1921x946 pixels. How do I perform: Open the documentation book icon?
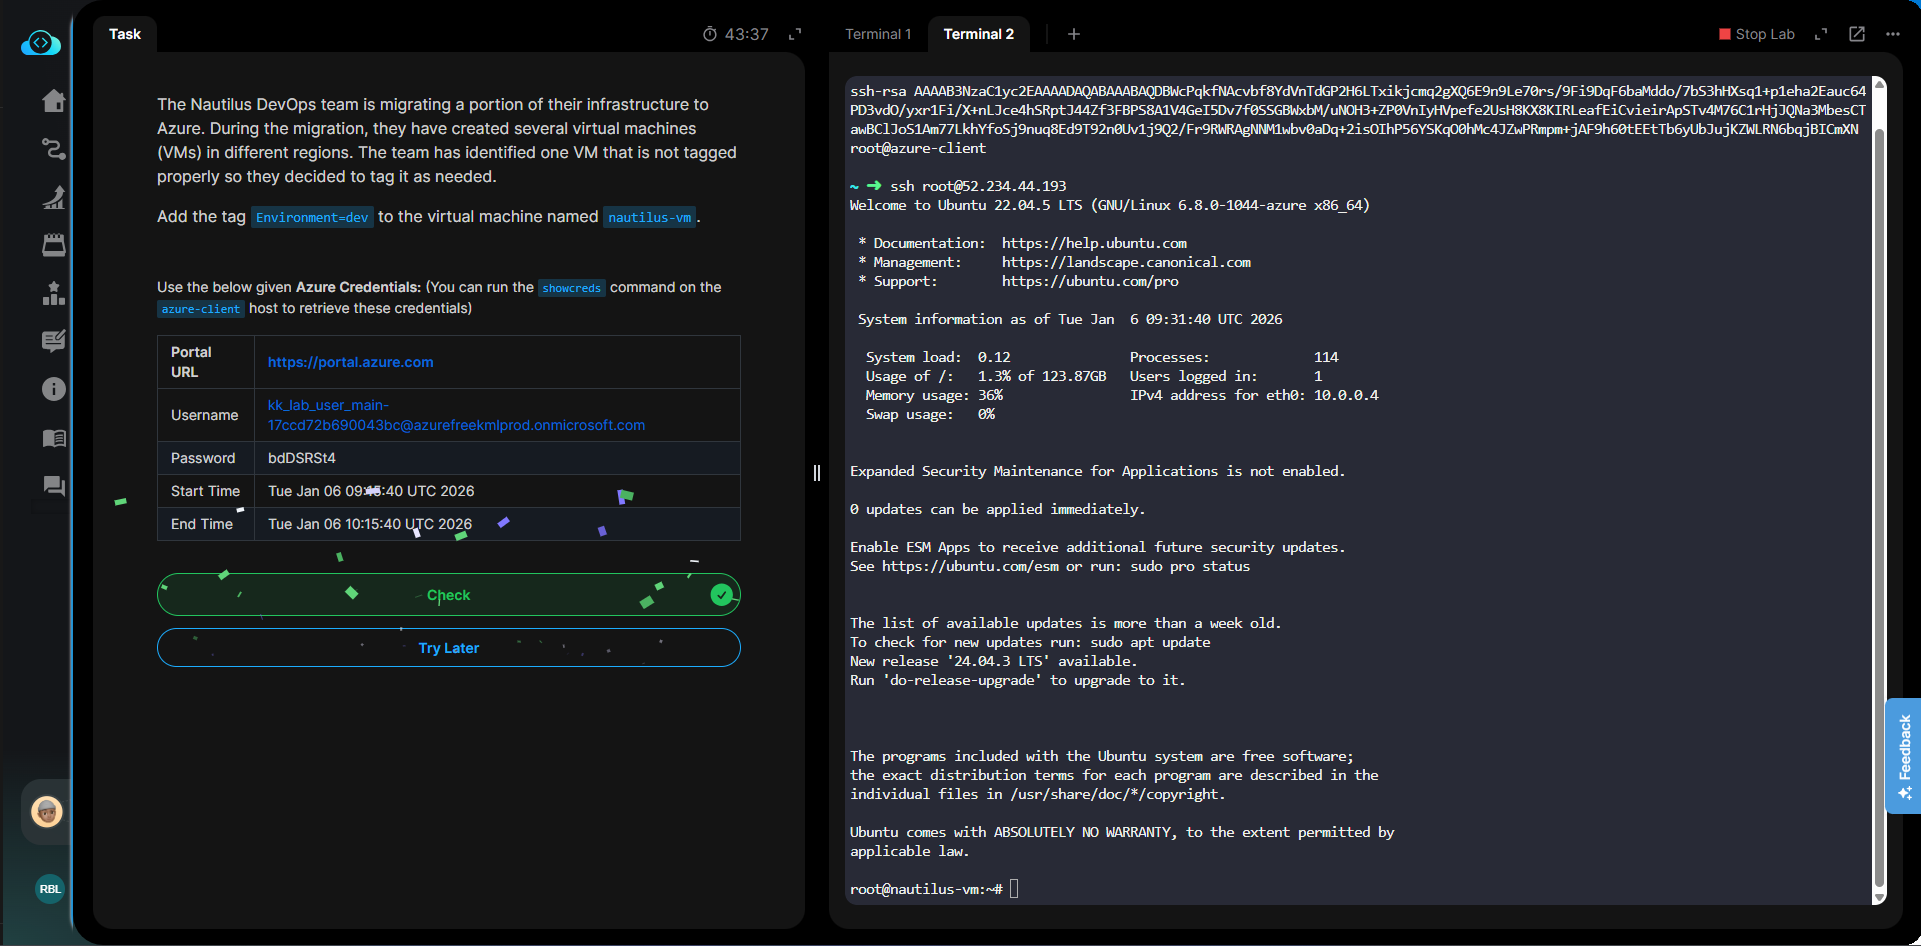tap(54, 438)
